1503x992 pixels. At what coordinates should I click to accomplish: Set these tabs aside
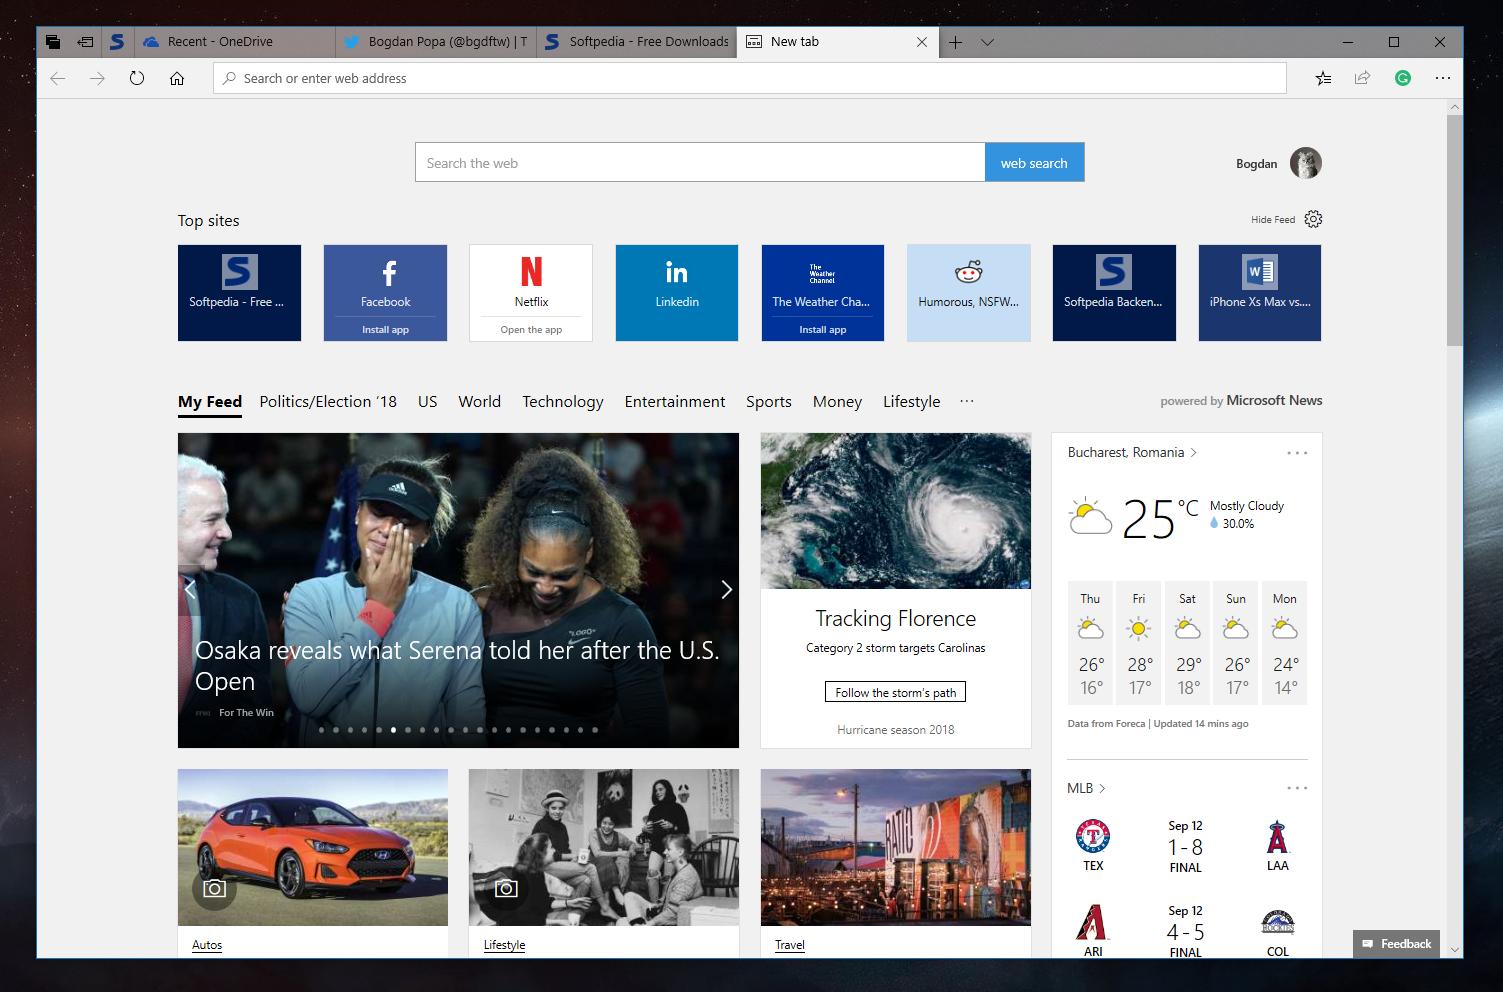pyautogui.click(x=85, y=41)
